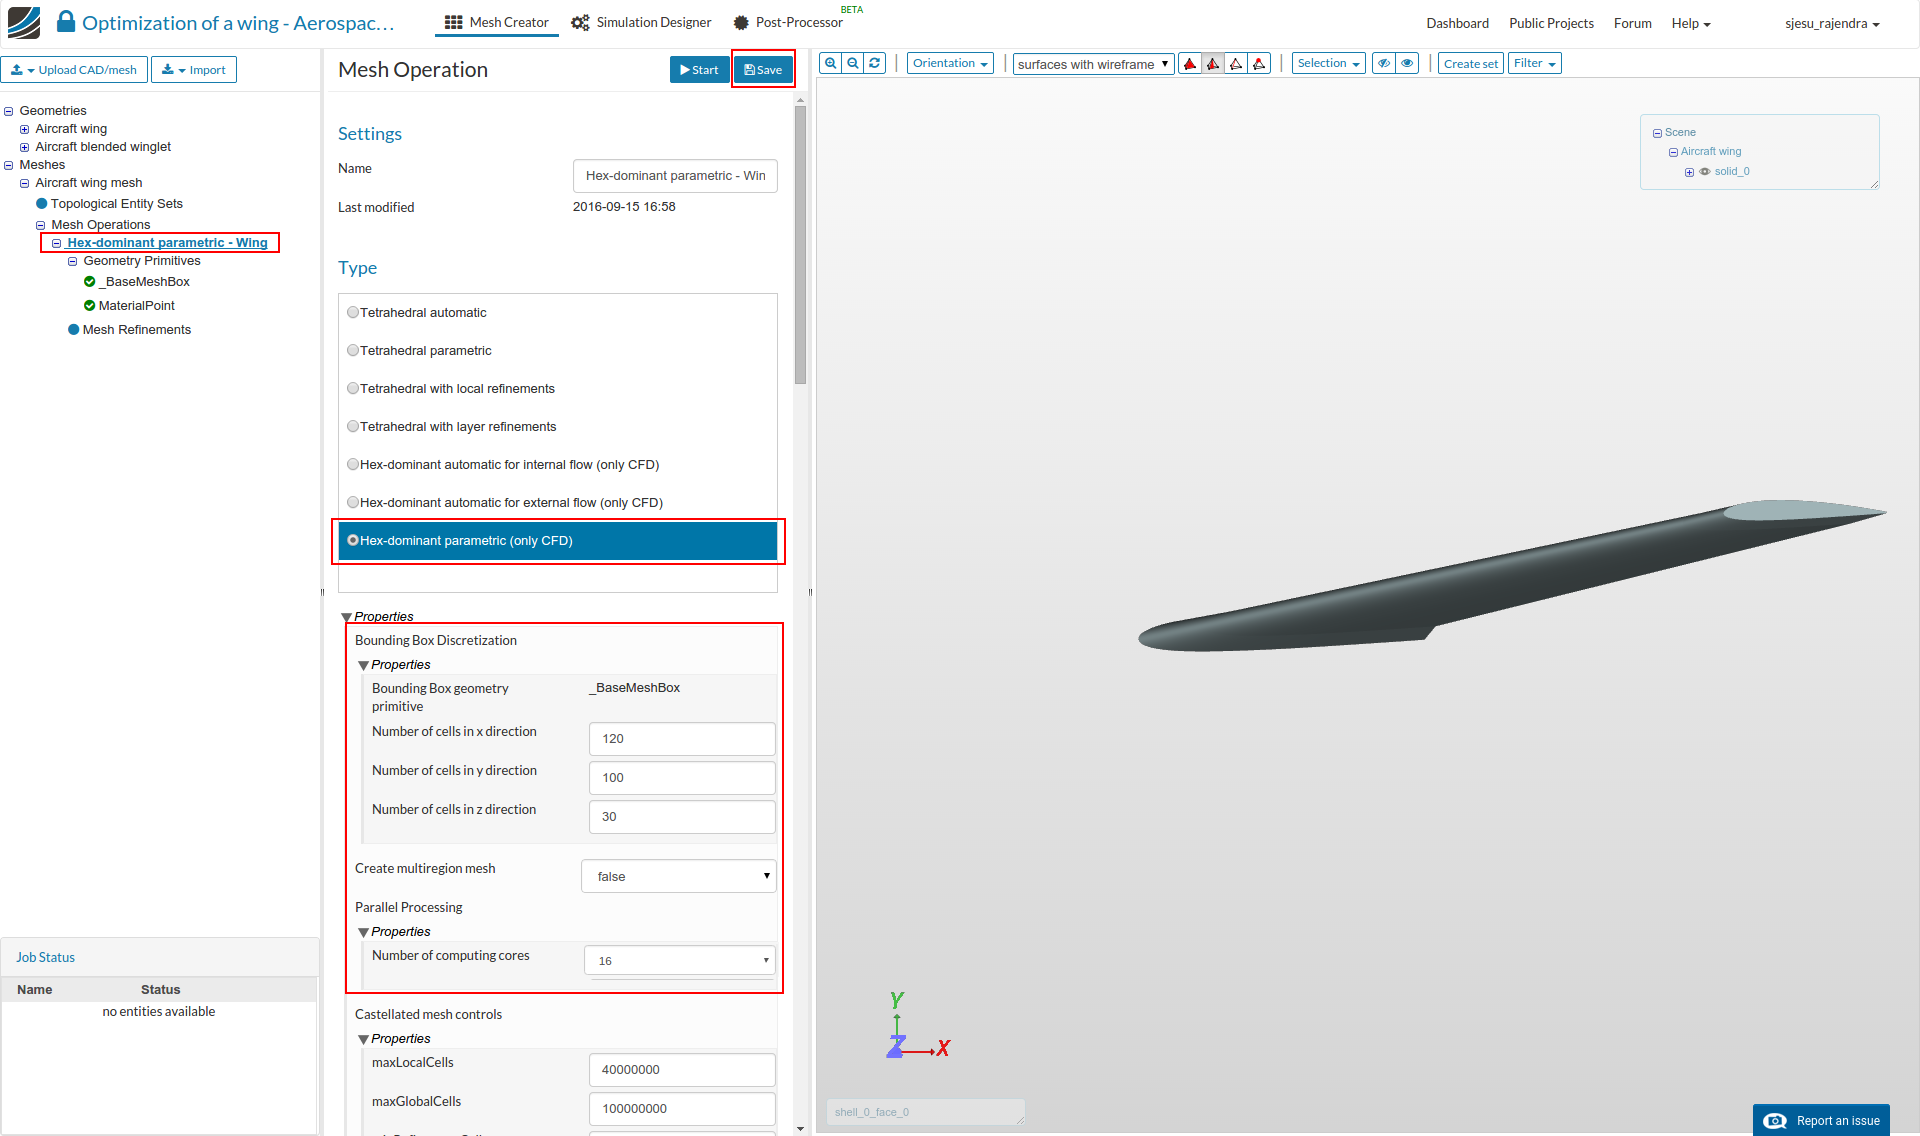Select Hex-dominant automatic for external flow
1920x1136 pixels.
point(353,503)
